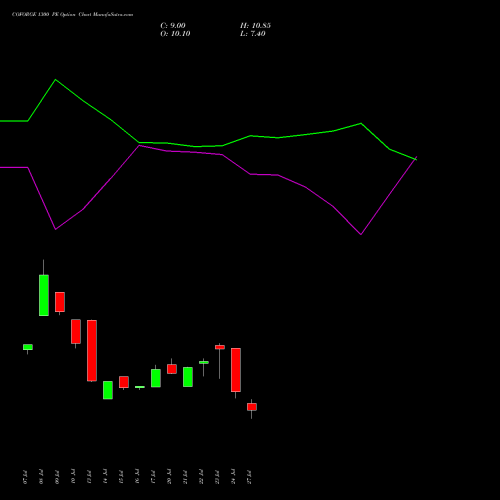This screenshot has height=500, width=500.
Task: Click the small green candle for 07 Jul
Action: click(28, 347)
